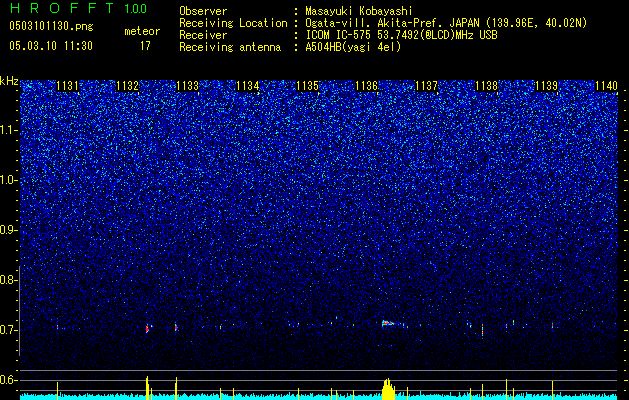The width and height of the screenshot is (629, 400).
Task: Select the file name 0503101130.png
Action: 51,26
